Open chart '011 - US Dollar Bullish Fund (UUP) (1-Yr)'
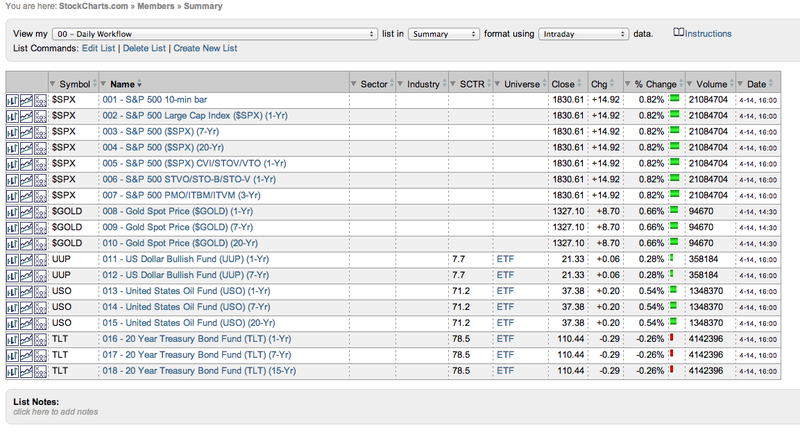 point(186,259)
